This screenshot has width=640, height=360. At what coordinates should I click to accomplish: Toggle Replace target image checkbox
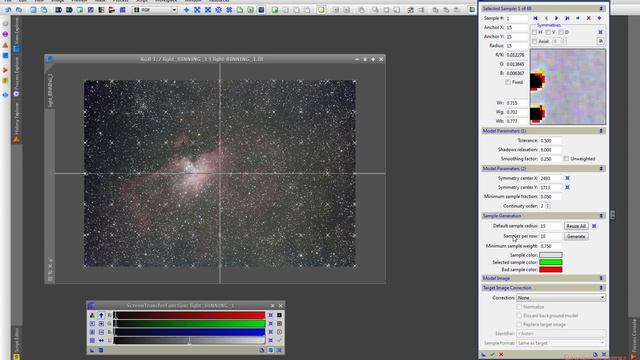tap(519, 324)
